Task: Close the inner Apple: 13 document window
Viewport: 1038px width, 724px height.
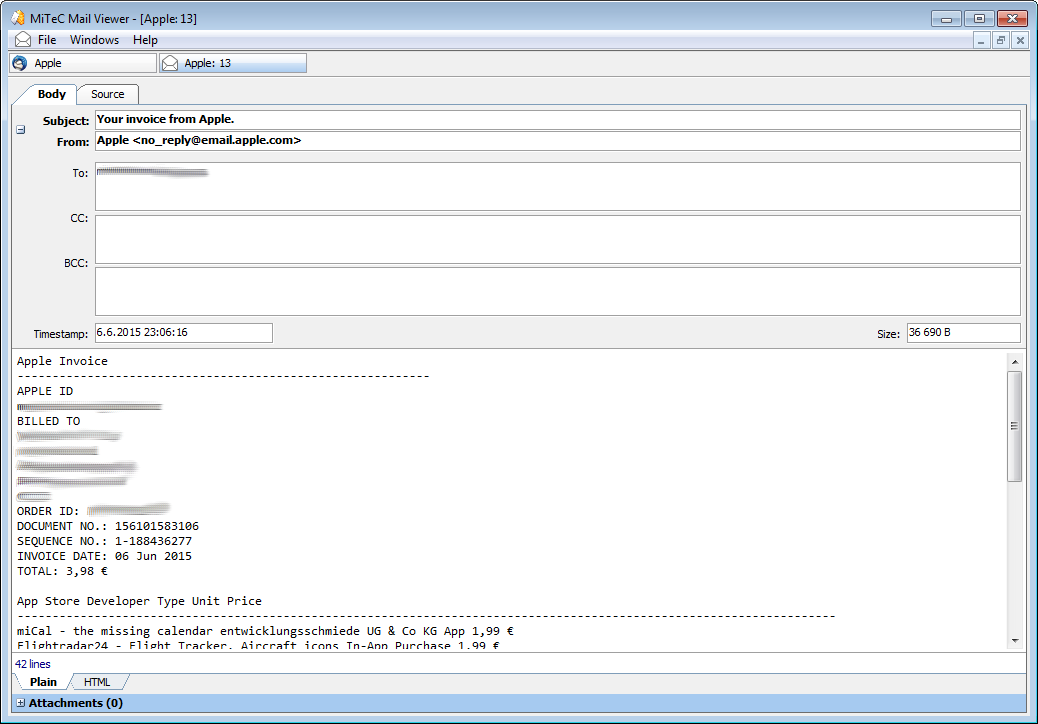Action: coord(1020,41)
